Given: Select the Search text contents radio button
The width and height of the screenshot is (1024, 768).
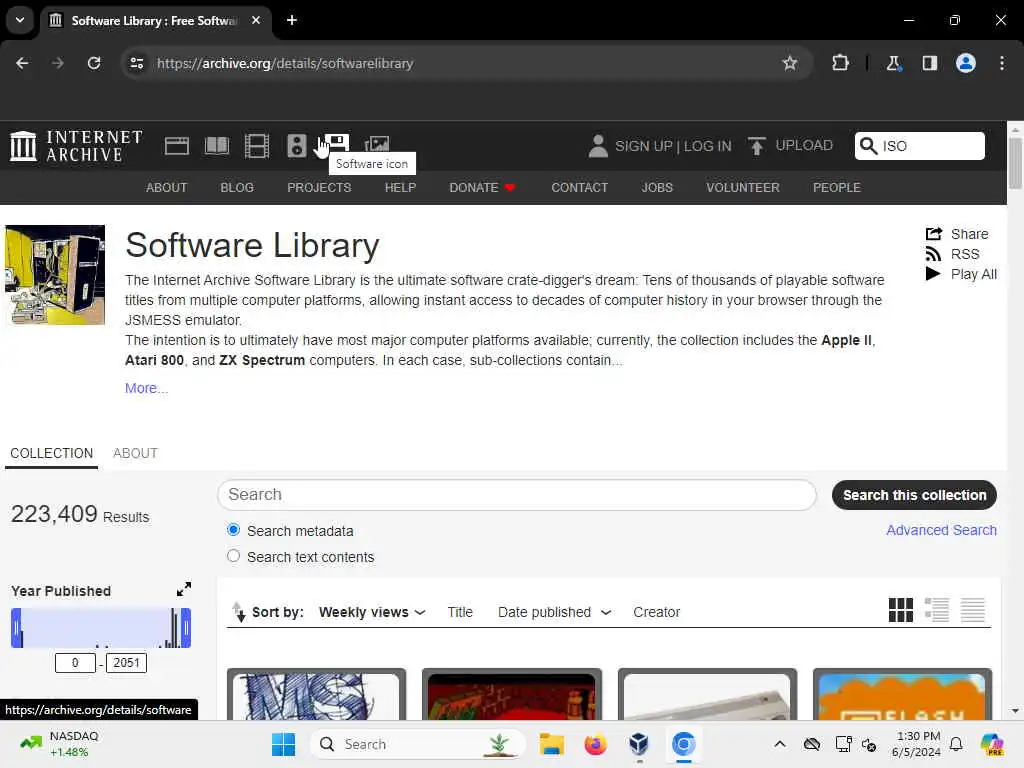Looking at the screenshot, I should click(x=233, y=556).
